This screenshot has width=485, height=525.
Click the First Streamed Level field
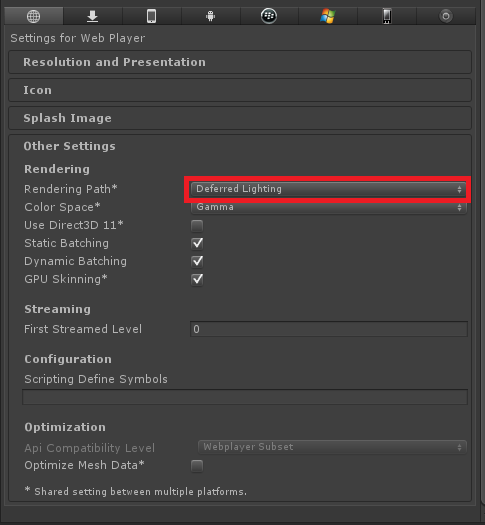(329, 329)
